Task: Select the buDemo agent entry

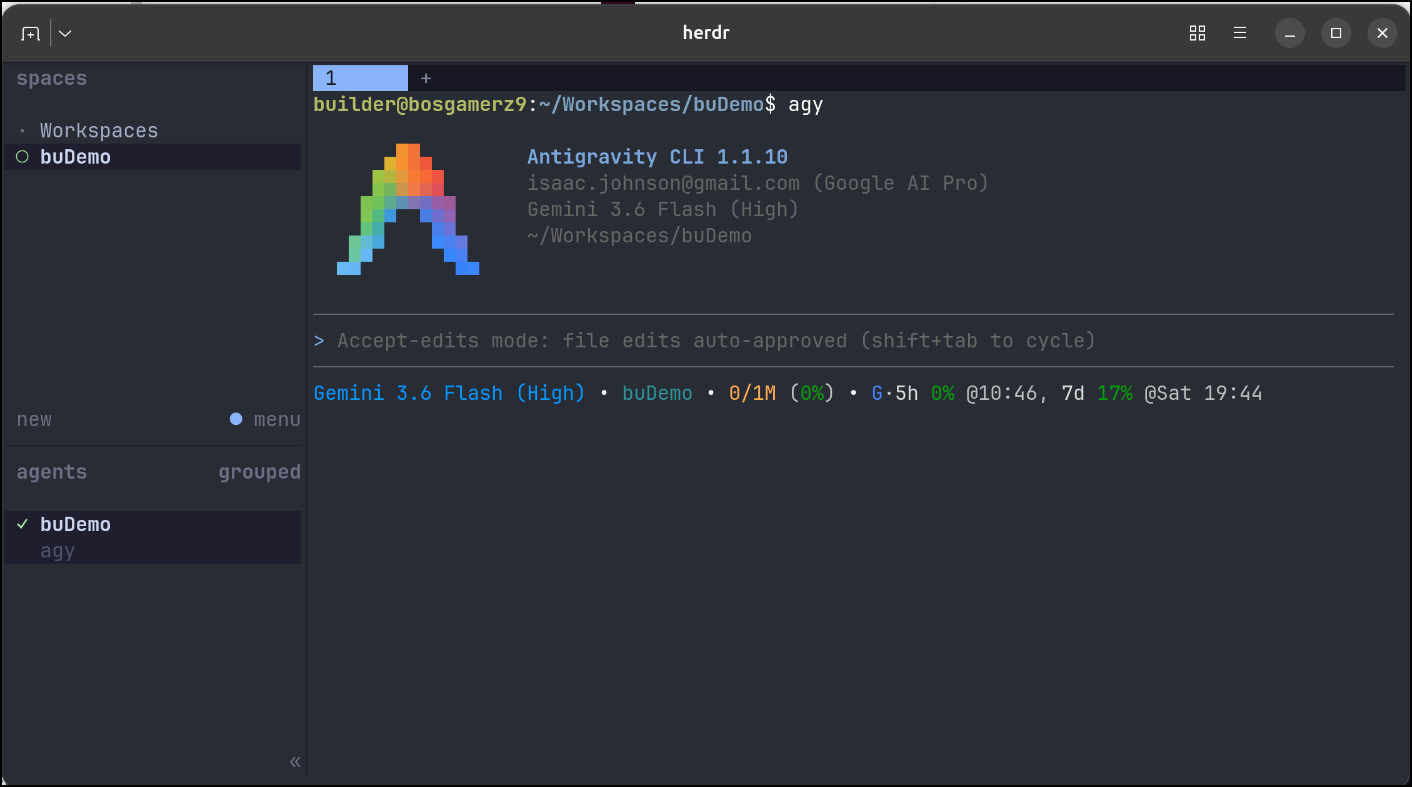Action: (152, 524)
